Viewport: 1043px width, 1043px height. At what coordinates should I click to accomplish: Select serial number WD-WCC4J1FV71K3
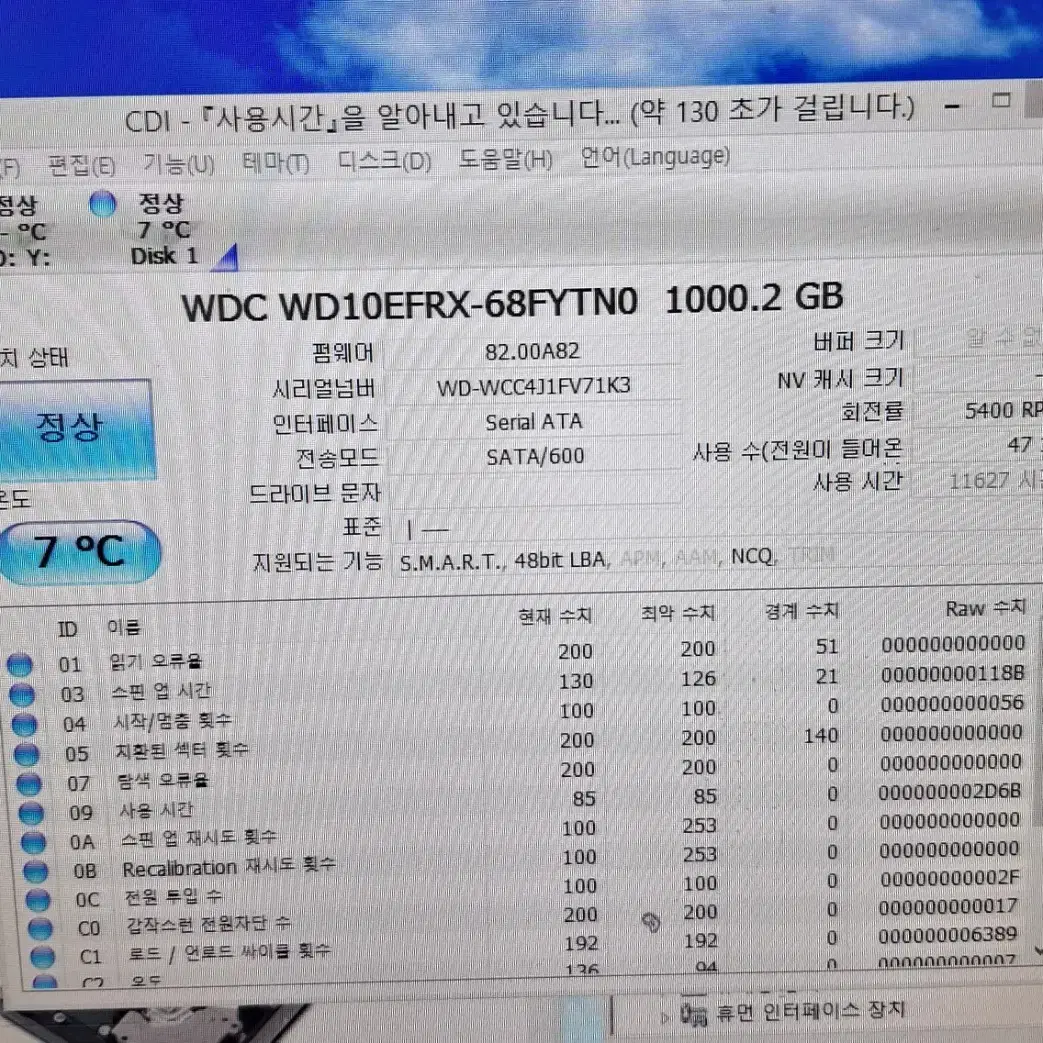(533, 386)
